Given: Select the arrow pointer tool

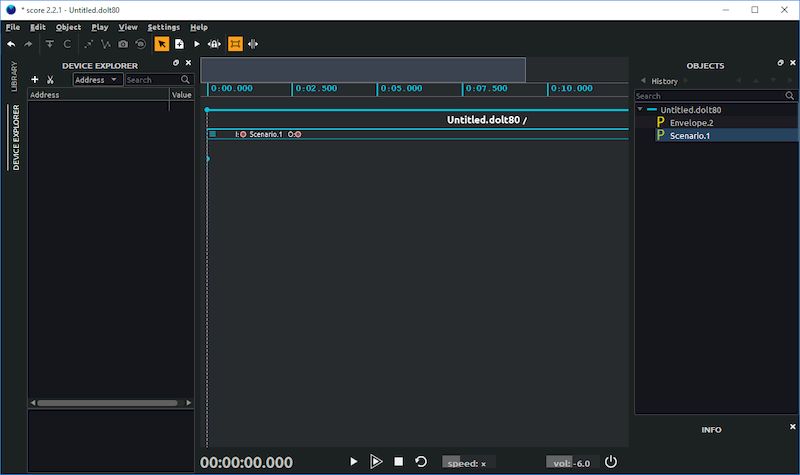Looking at the screenshot, I should (162, 44).
